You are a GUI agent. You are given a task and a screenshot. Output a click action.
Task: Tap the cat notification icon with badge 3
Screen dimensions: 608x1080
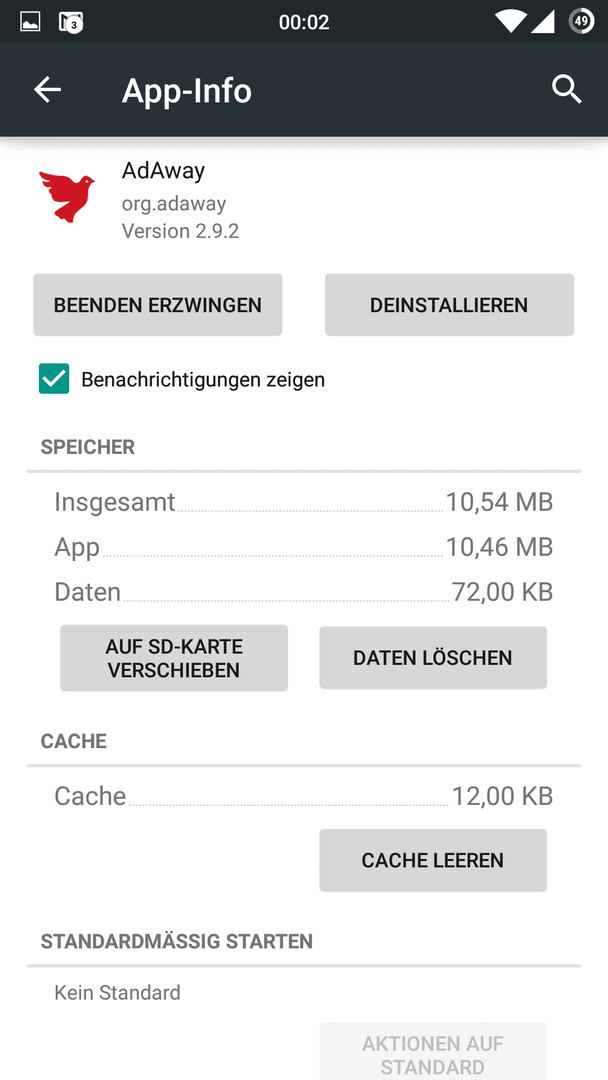pos(71,22)
